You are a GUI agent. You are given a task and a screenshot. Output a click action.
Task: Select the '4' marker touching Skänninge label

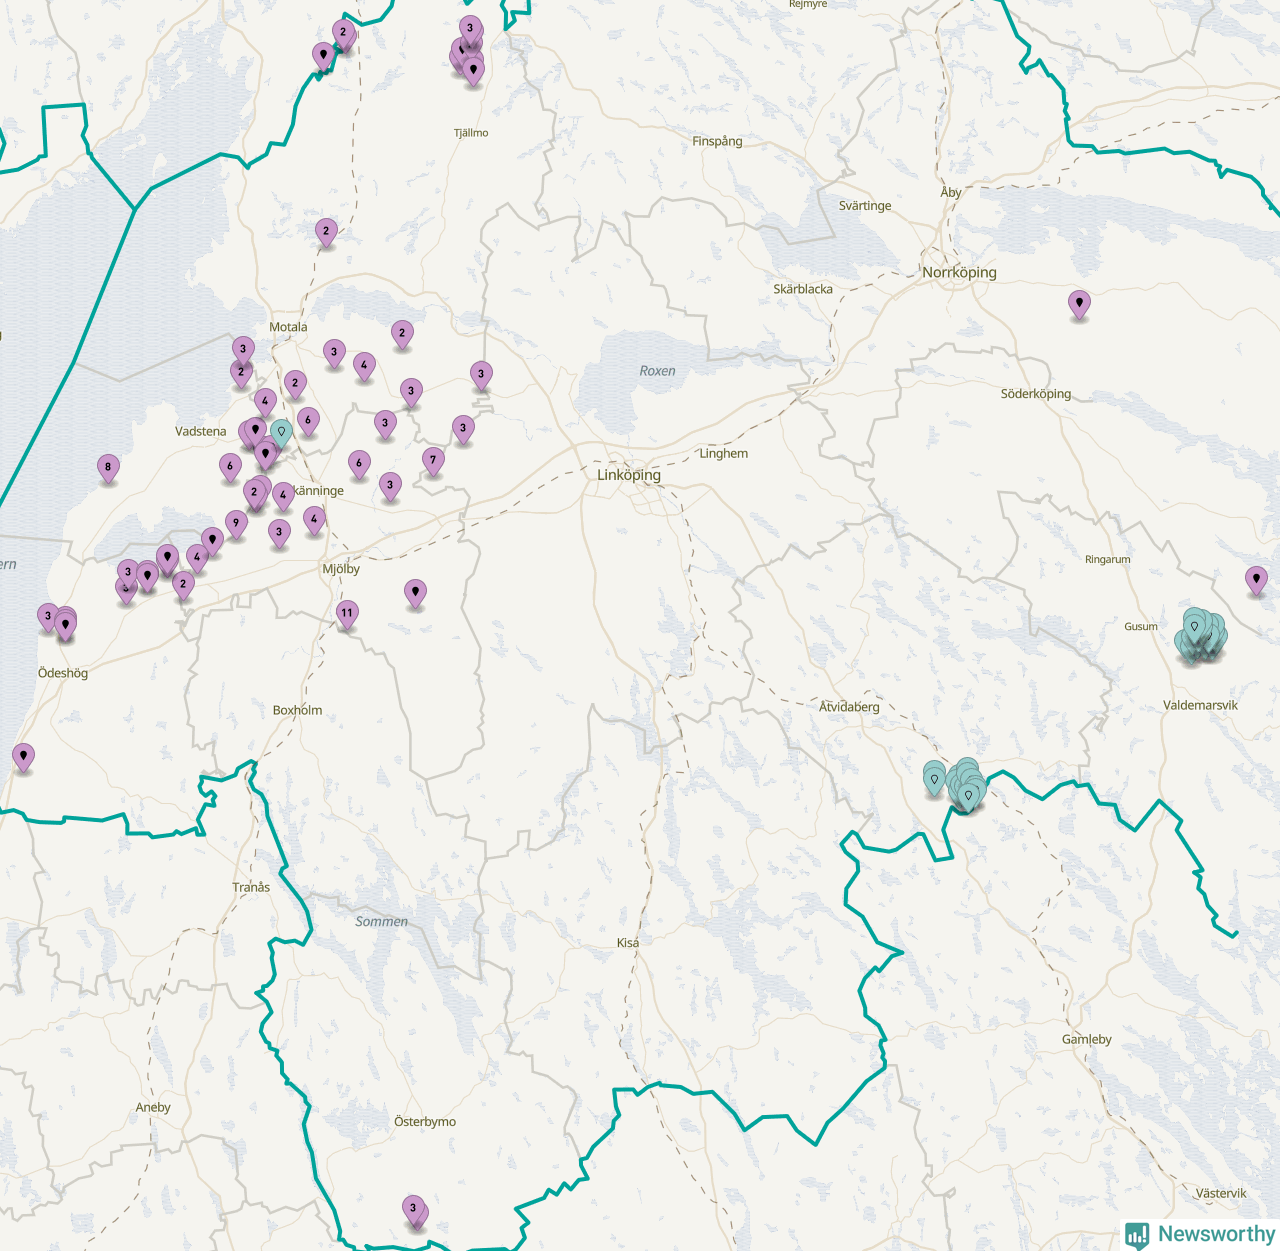pyautogui.click(x=284, y=496)
